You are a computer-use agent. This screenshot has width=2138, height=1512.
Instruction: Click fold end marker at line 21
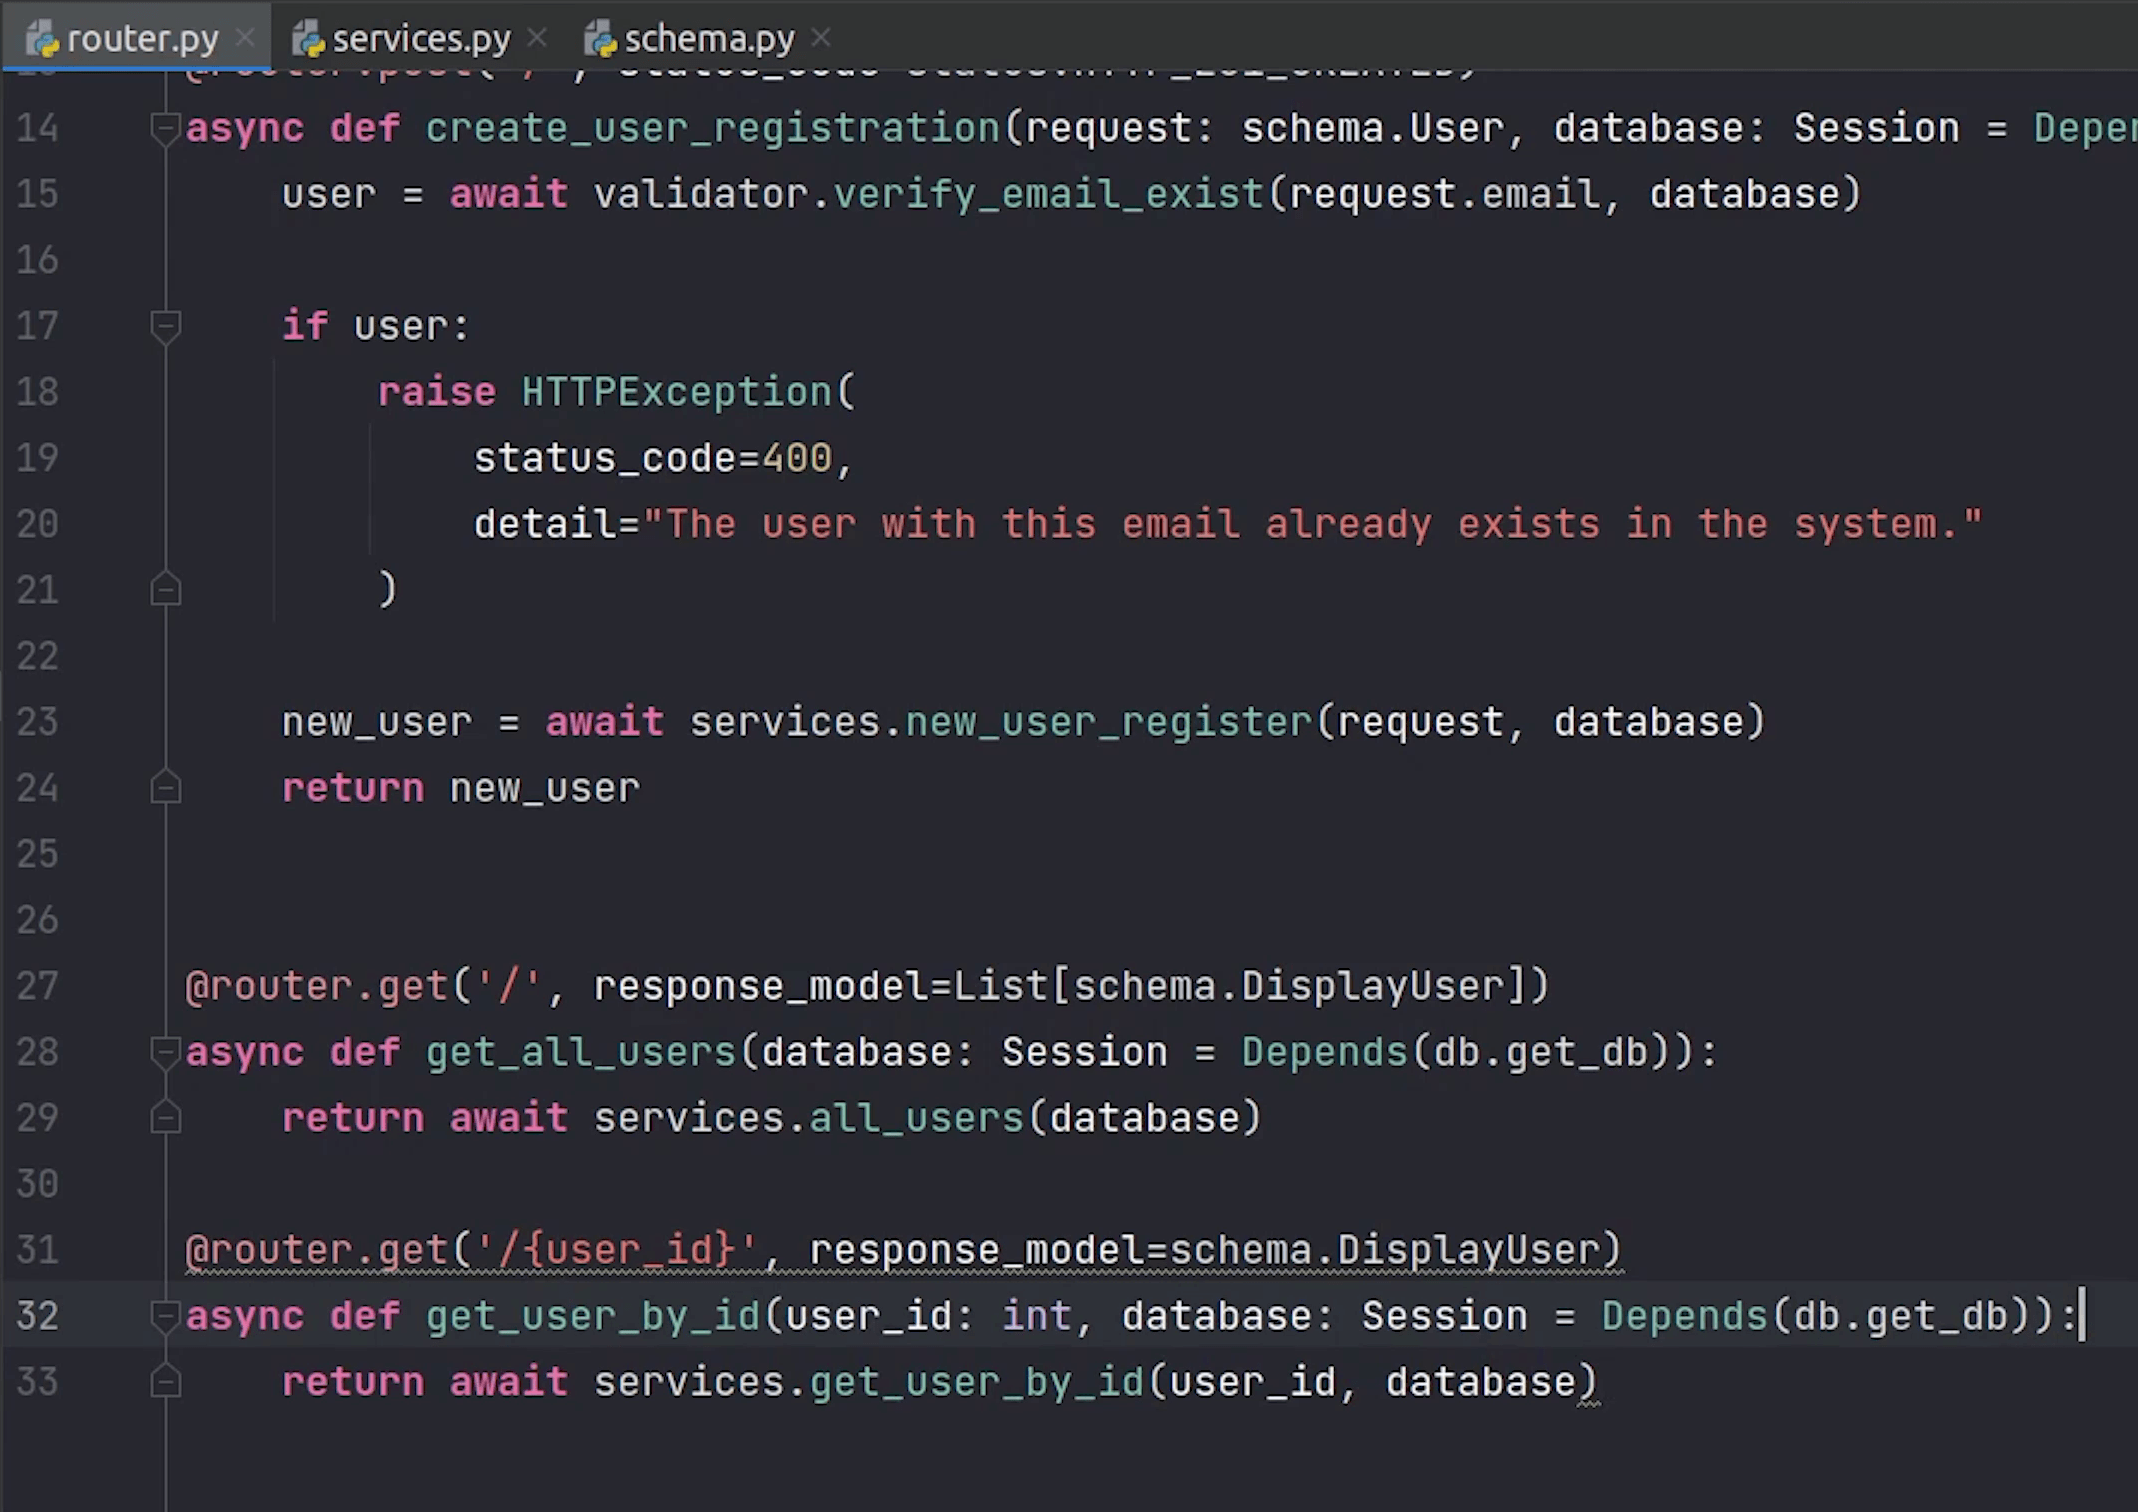click(165, 589)
